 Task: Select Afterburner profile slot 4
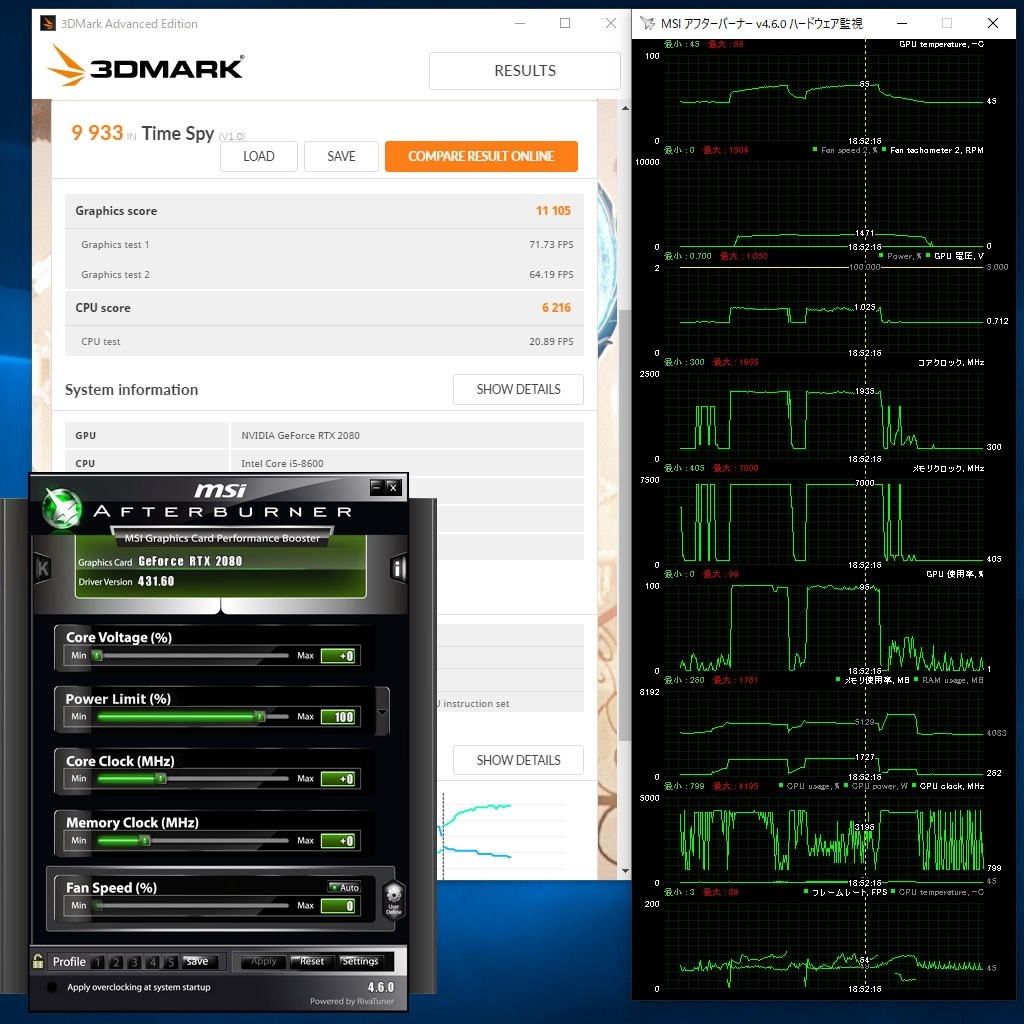point(153,962)
